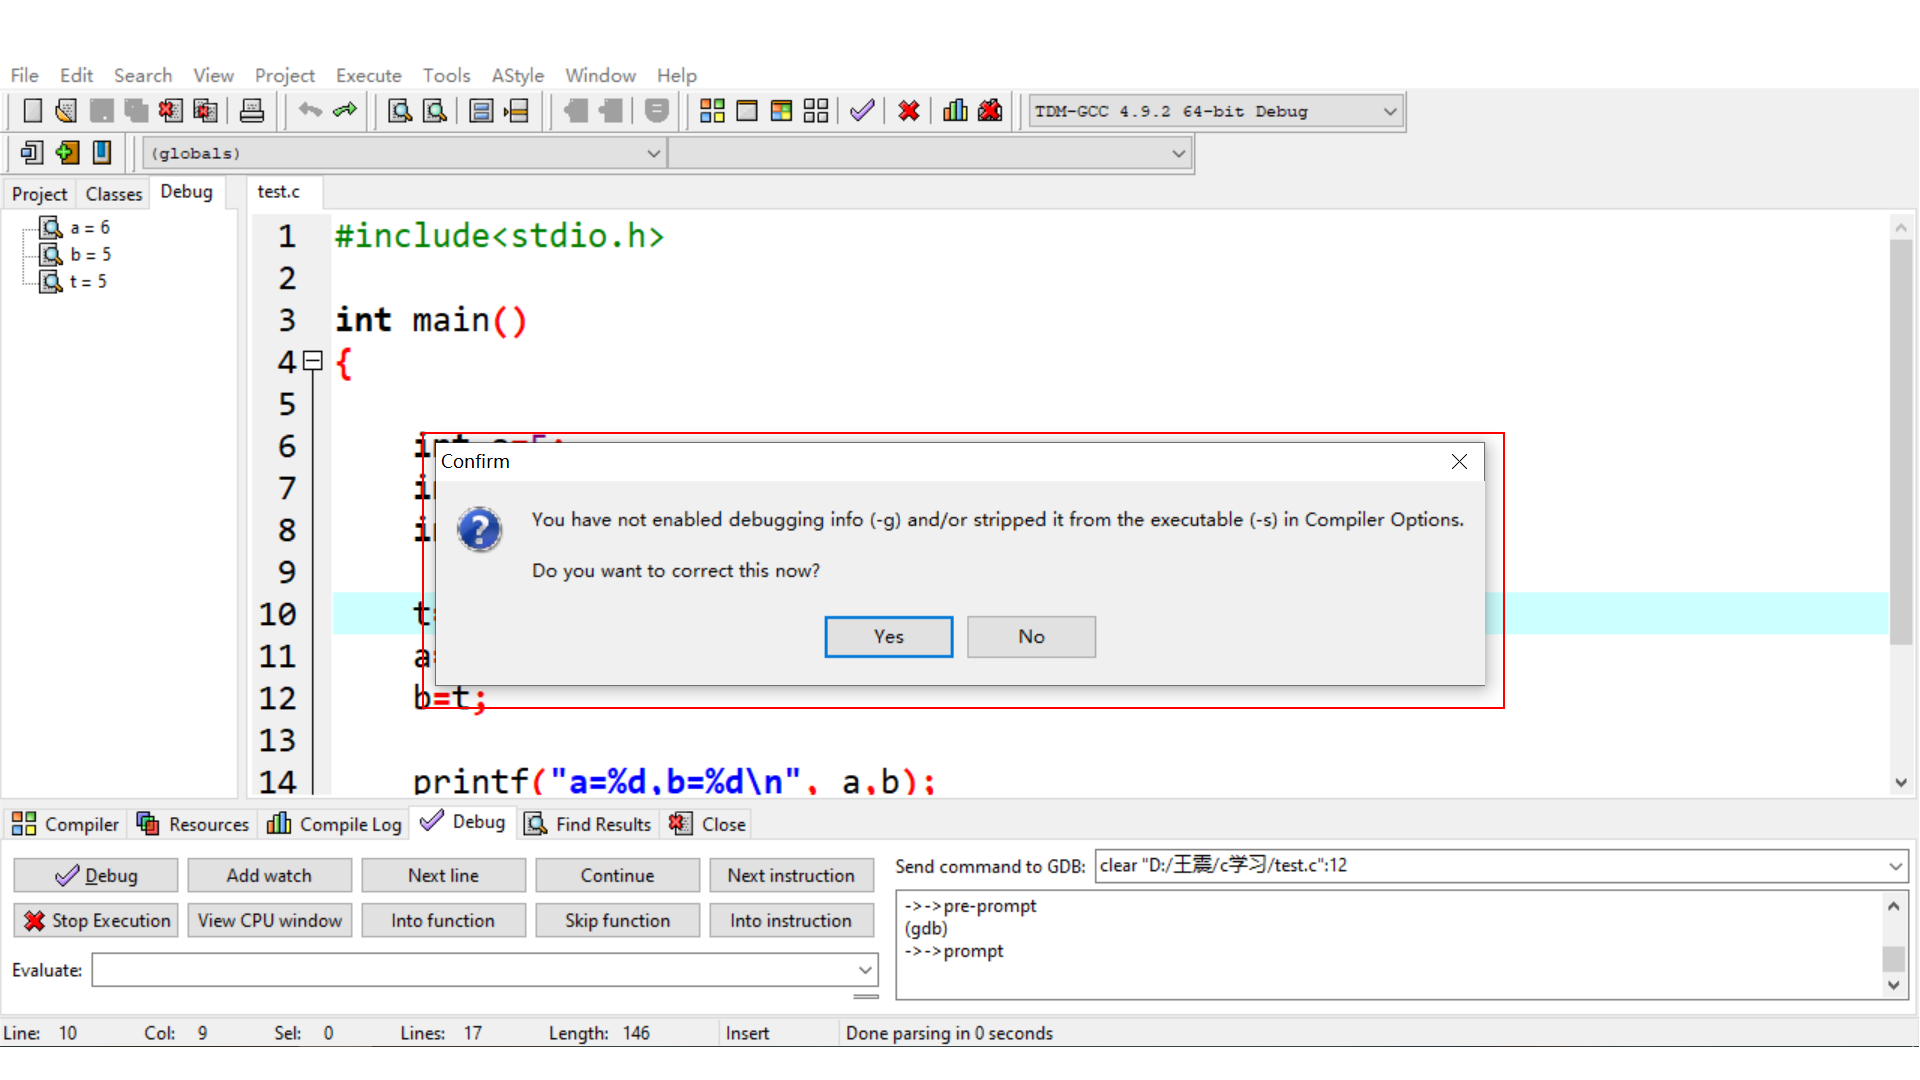
Task: Click the Compile icon with colored squares
Action: 712,111
